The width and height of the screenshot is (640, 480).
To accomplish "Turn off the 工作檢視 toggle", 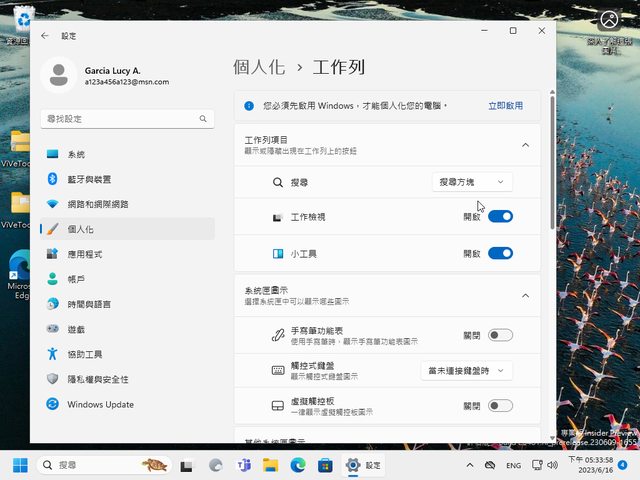I will point(500,216).
